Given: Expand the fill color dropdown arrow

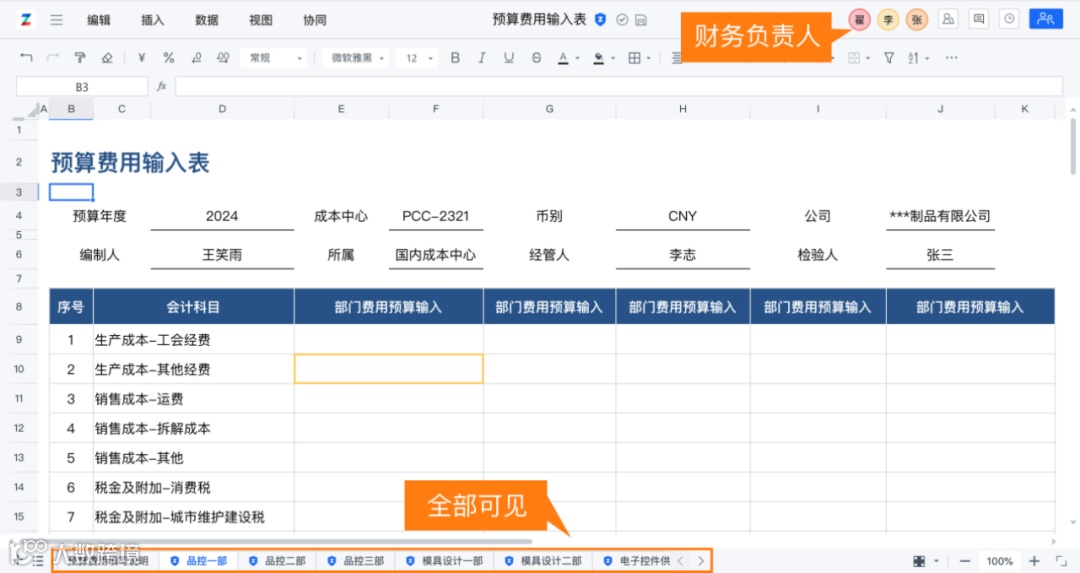Looking at the screenshot, I should [x=612, y=59].
